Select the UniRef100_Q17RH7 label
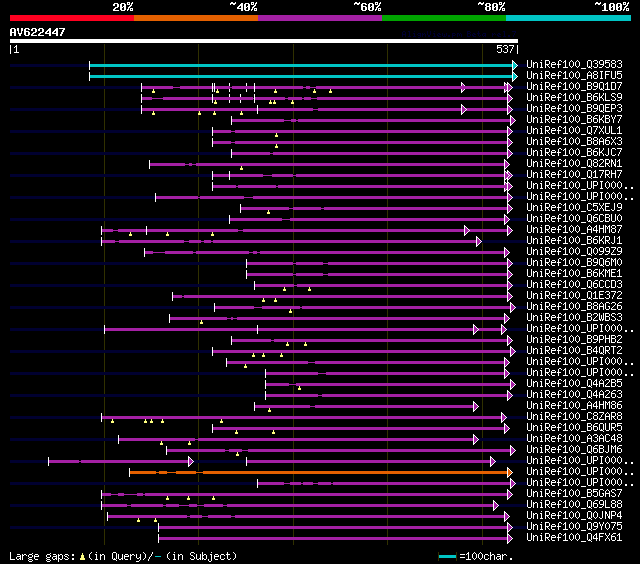640x564 pixels. (574, 175)
